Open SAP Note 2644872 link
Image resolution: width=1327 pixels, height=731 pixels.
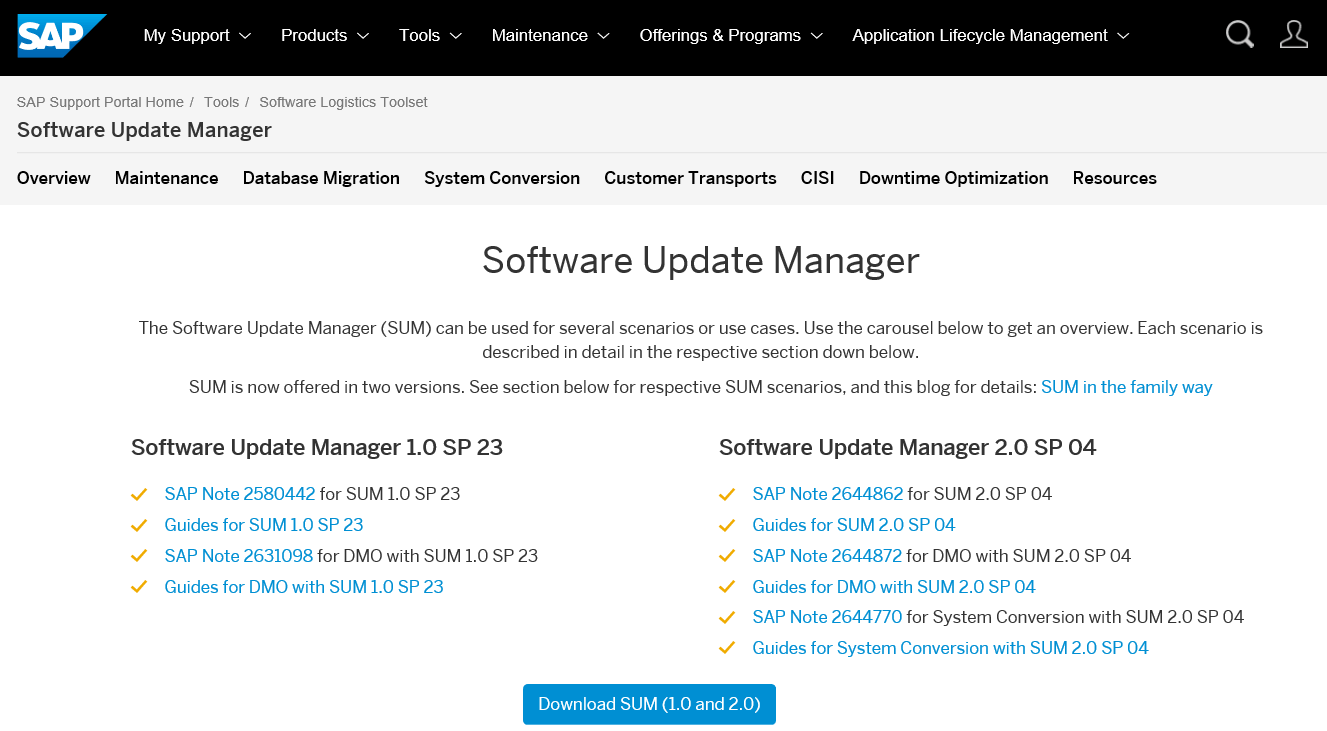pyautogui.click(x=827, y=556)
